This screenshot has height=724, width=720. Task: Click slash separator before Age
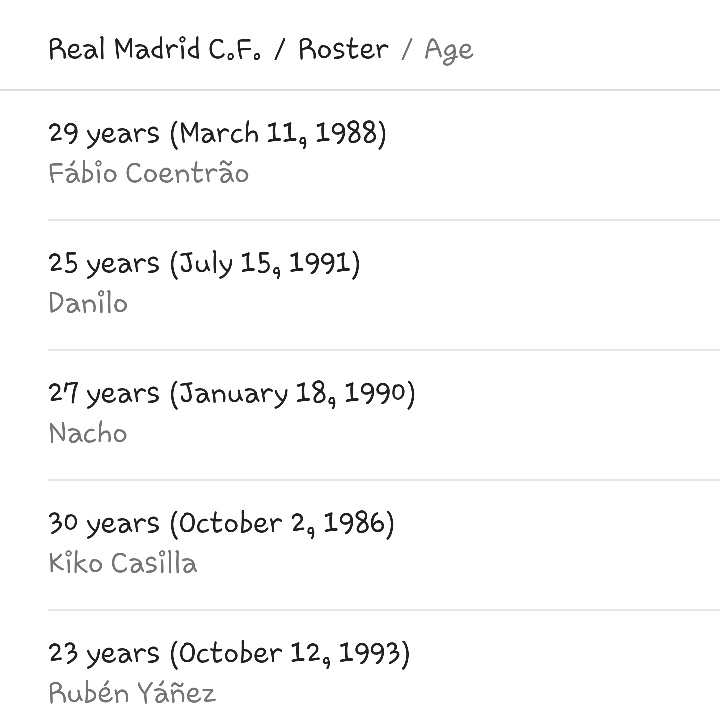click(x=406, y=49)
